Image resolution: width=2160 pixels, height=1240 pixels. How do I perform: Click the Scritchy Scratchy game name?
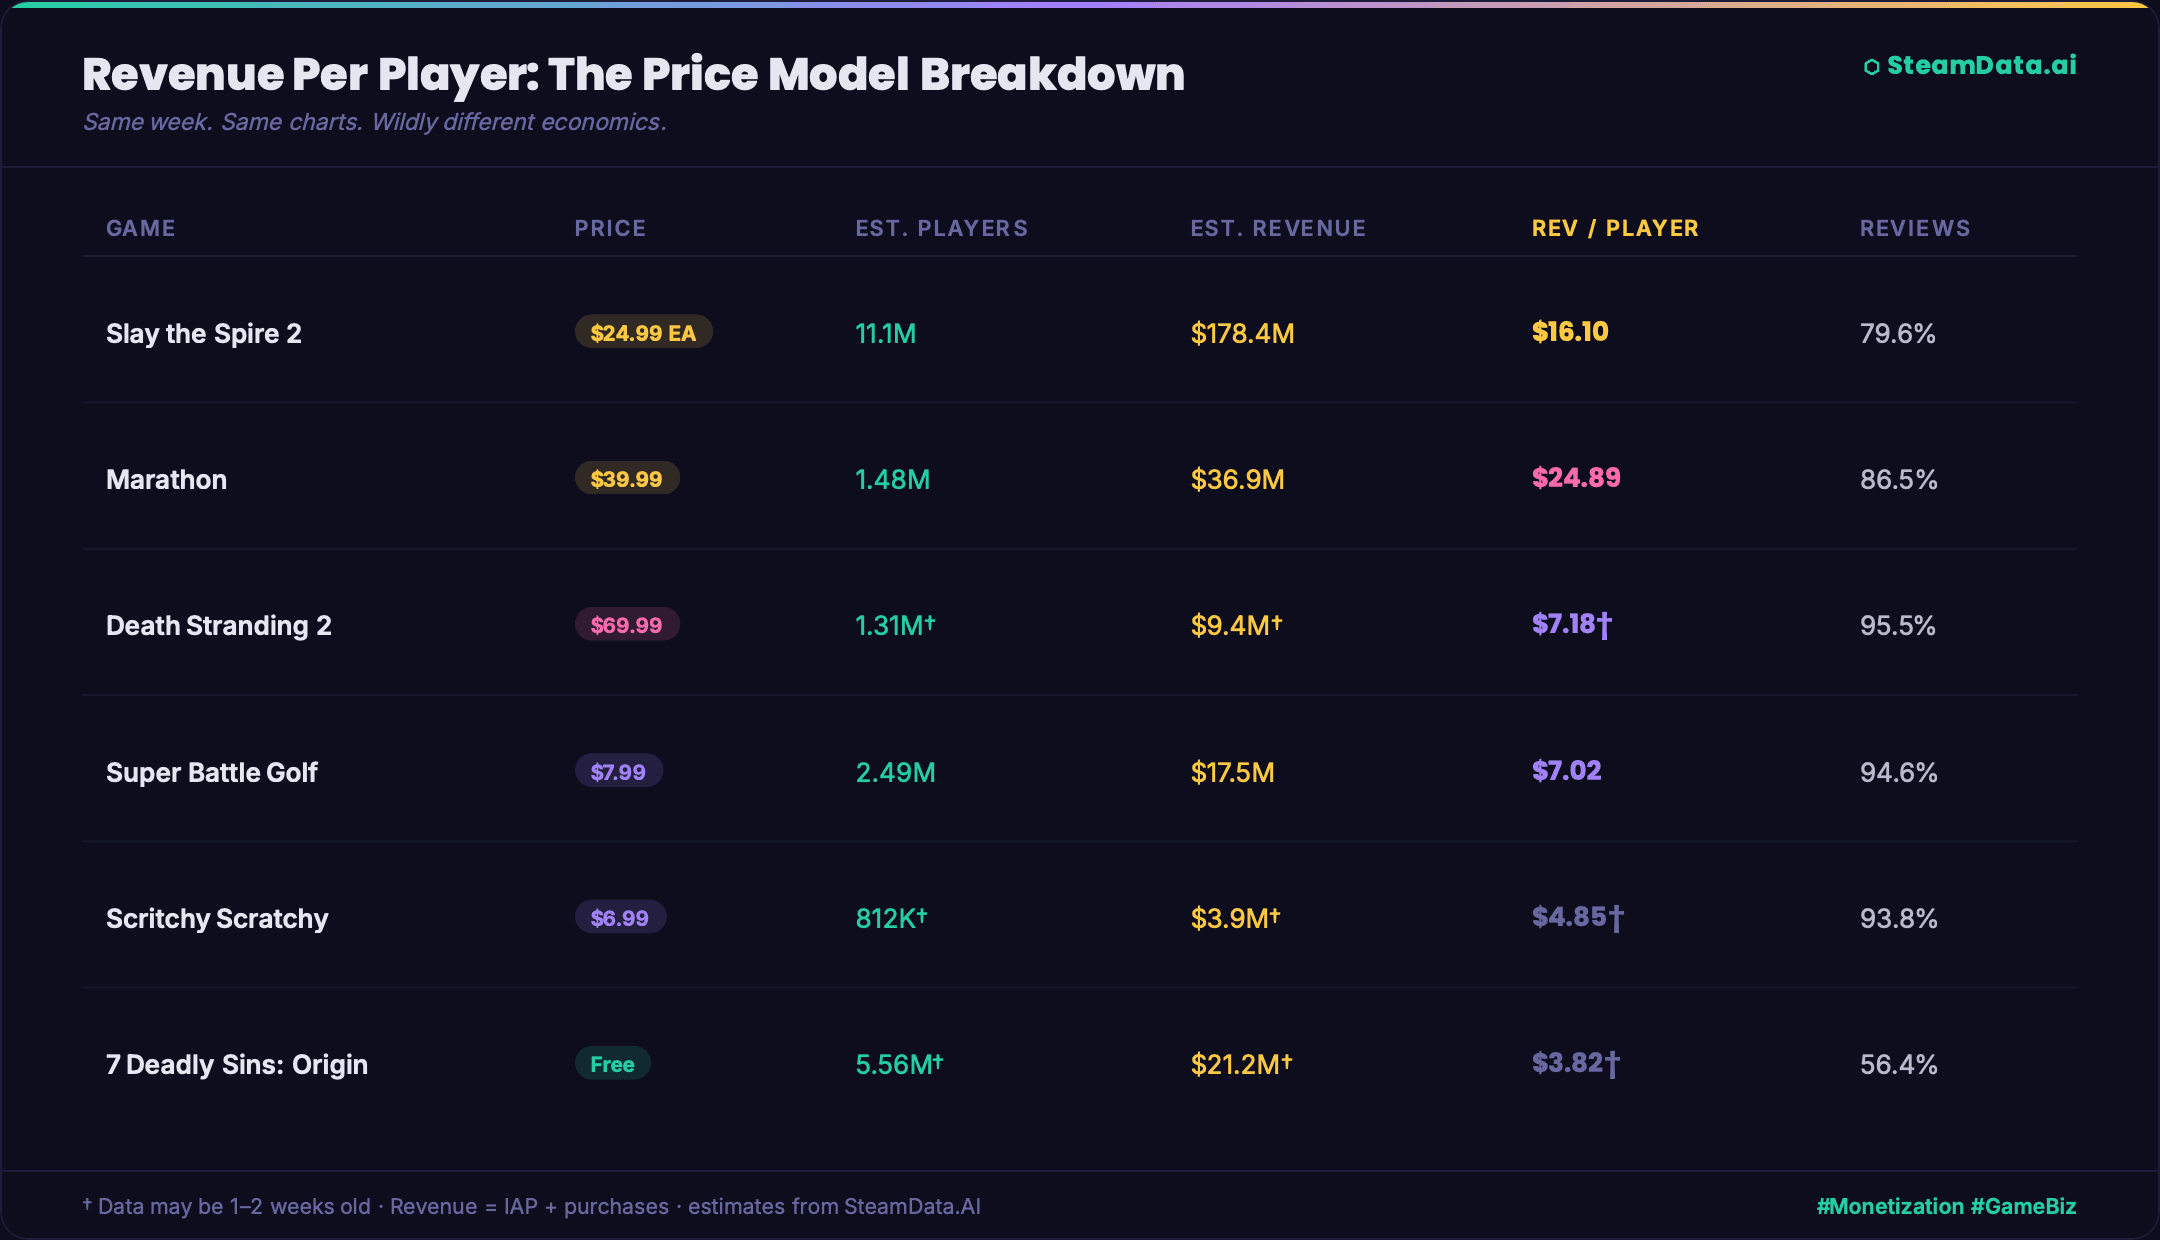point(217,918)
